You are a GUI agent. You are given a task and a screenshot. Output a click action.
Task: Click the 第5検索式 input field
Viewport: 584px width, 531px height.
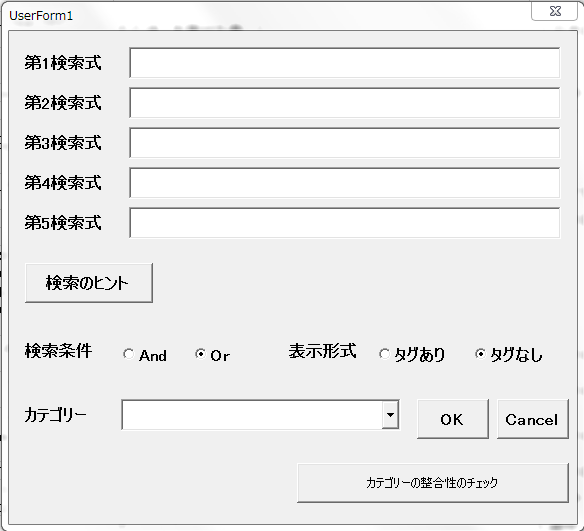tap(345, 223)
